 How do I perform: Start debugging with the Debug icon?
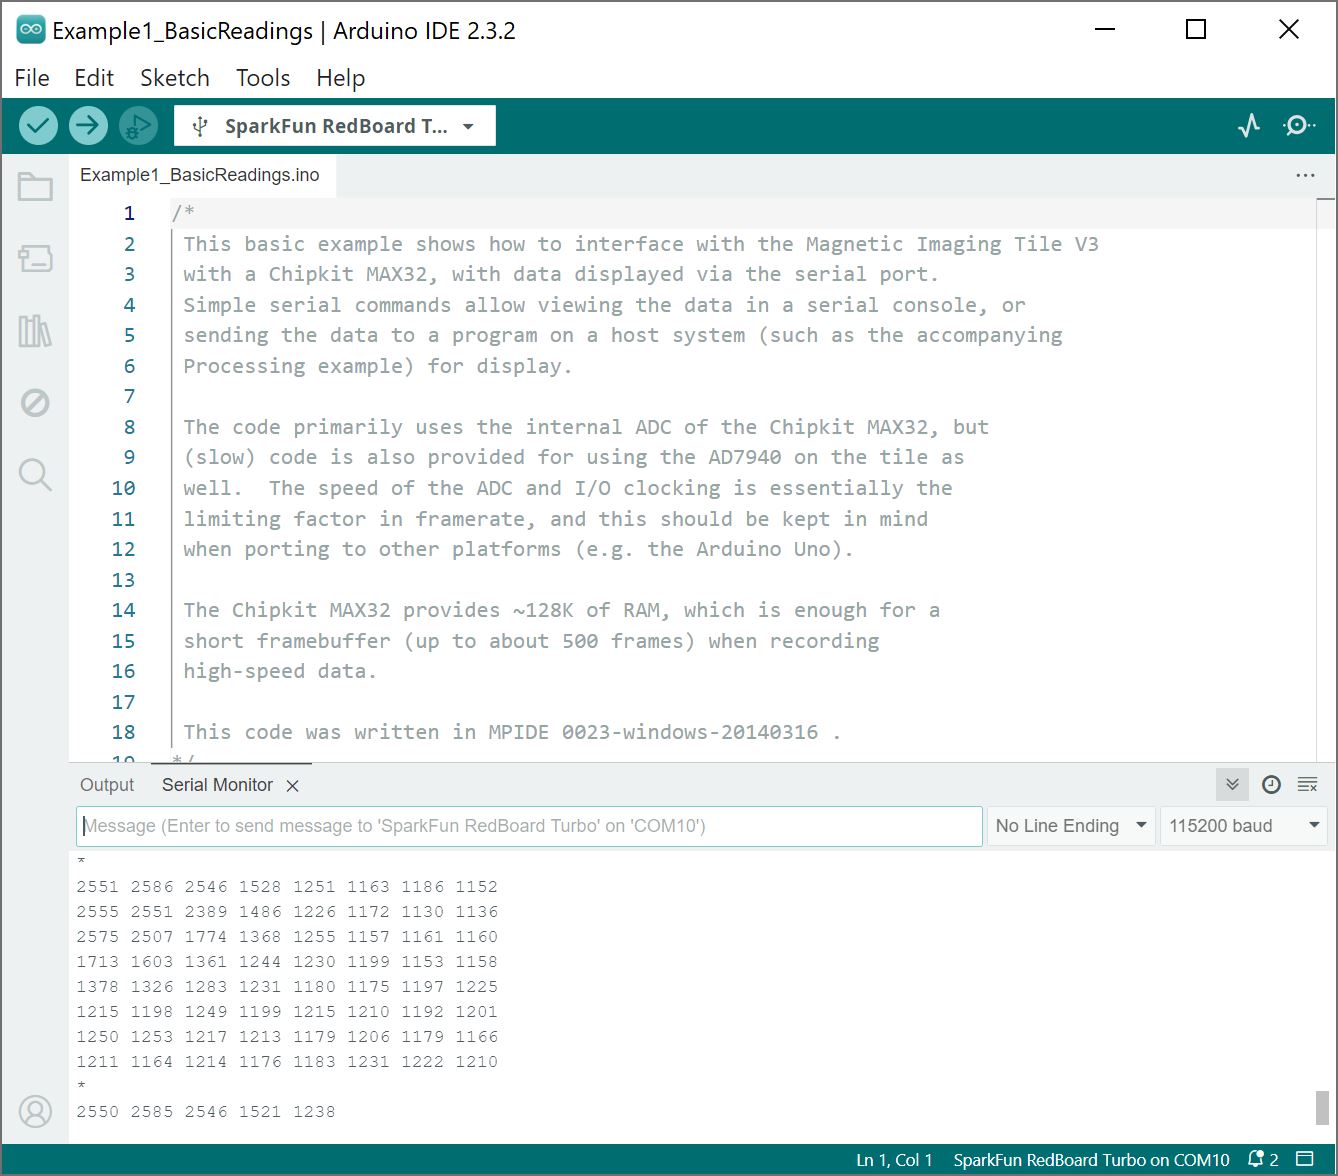click(138, 126)
